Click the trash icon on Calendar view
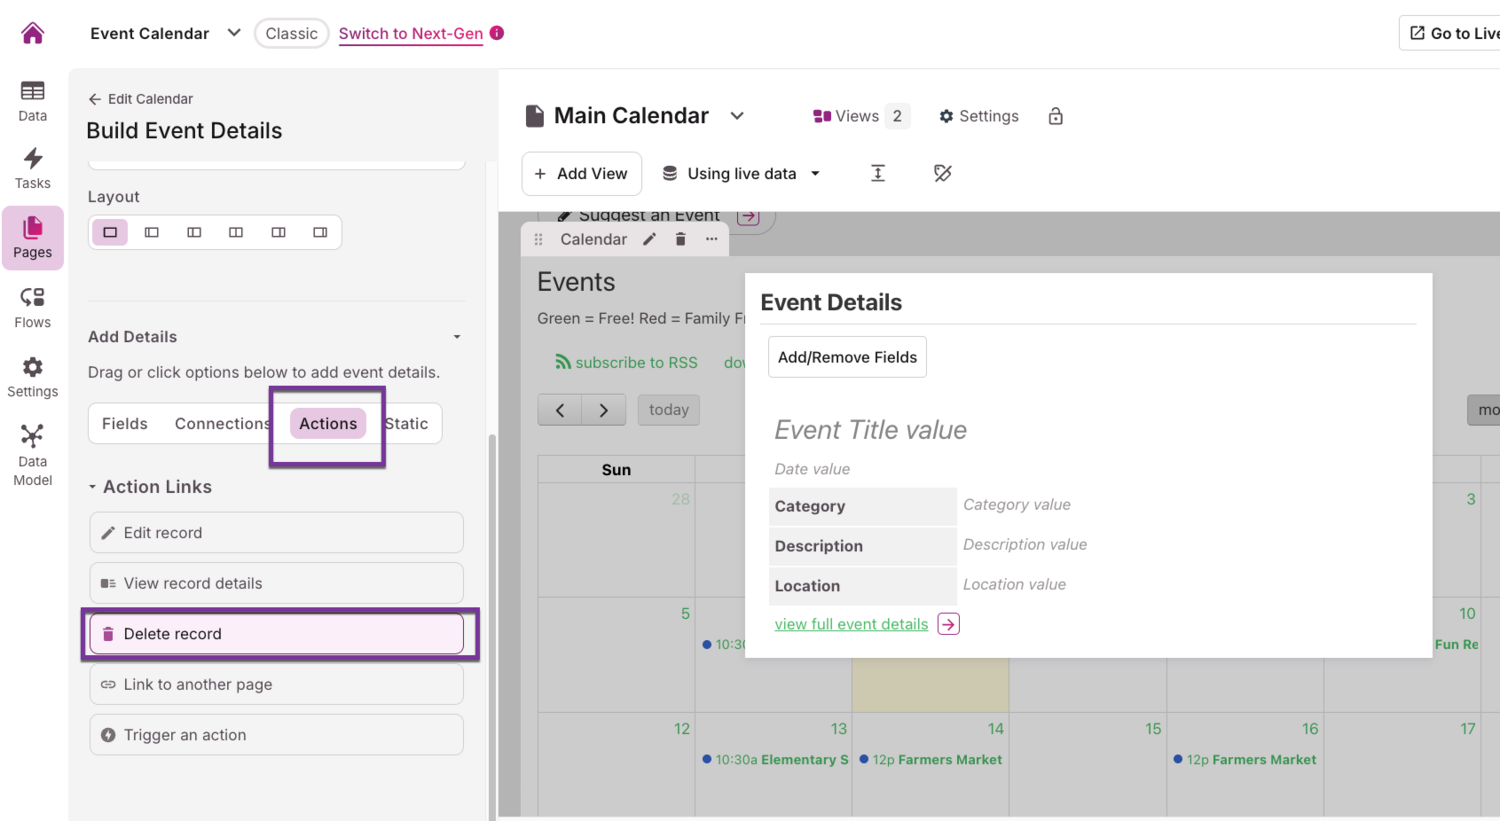The width and height of the screenshot is (1500, 821). [x=680, y=239]
